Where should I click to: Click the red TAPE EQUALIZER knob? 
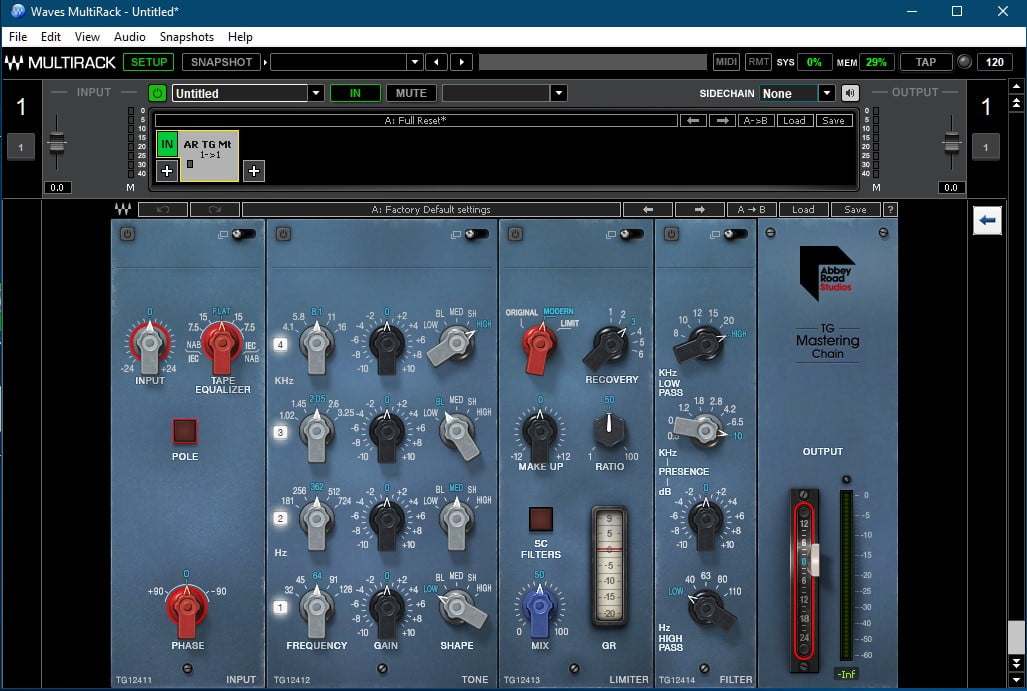point(222,346)
